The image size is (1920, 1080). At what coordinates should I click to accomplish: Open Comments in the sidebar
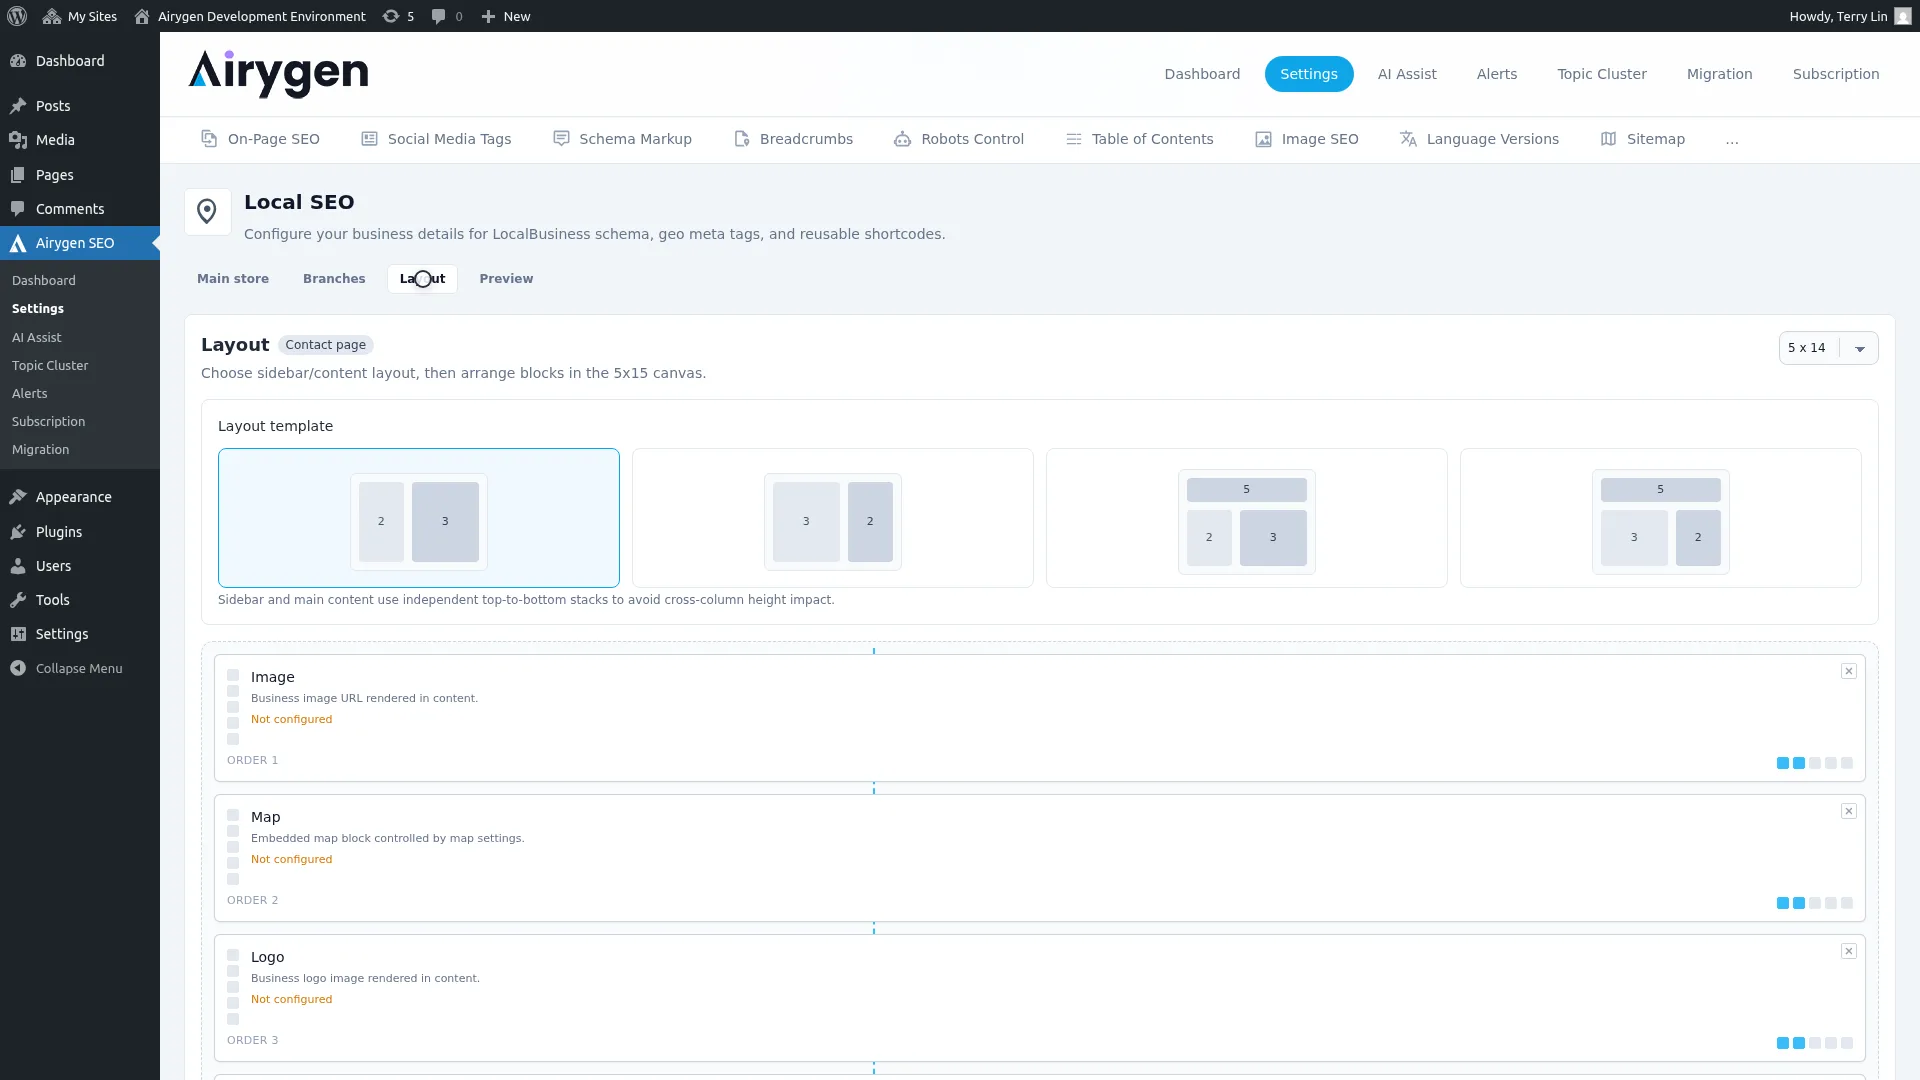pos(80,209)
